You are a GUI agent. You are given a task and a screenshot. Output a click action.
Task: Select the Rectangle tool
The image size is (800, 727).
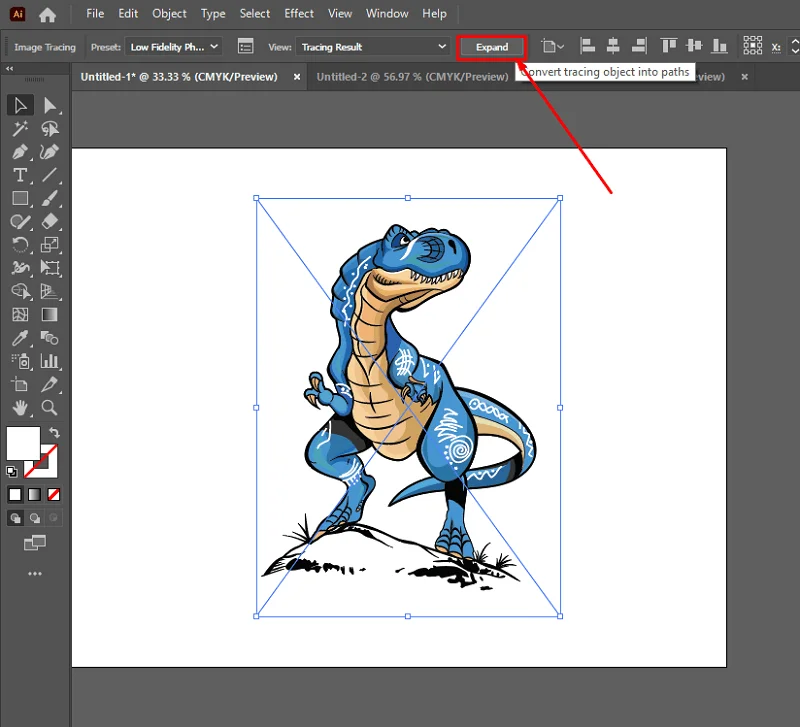(20, 198)
